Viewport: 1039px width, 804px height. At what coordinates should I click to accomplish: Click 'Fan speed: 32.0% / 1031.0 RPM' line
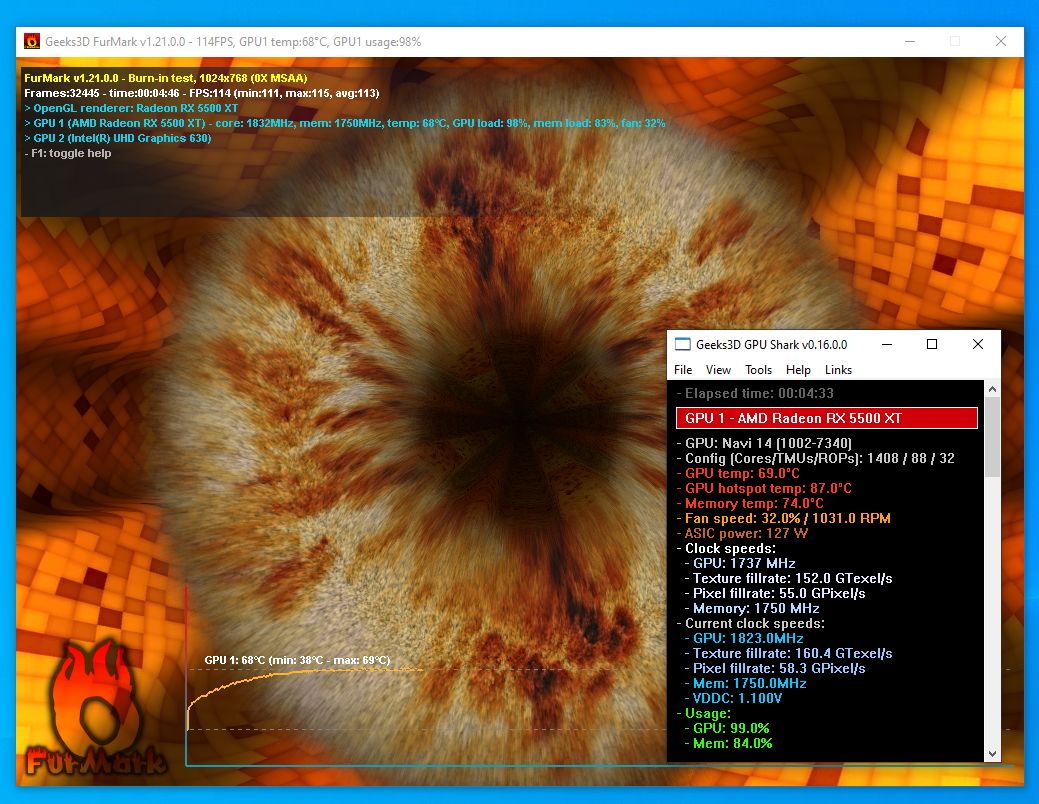pos(783,518)
